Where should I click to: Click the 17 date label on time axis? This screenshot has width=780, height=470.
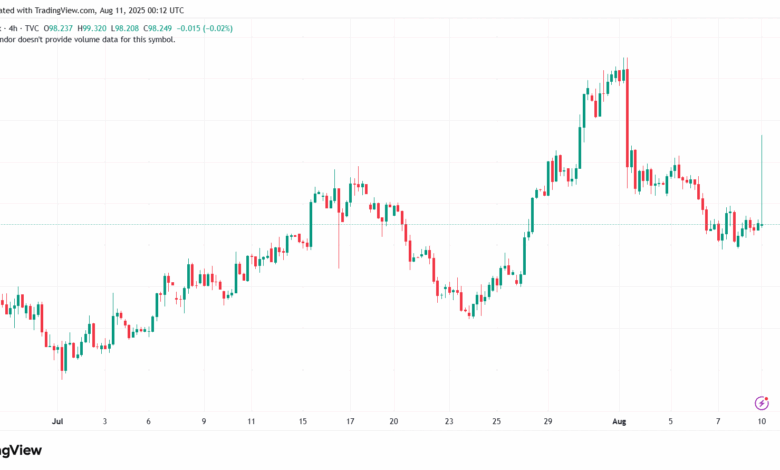(350, 421)
